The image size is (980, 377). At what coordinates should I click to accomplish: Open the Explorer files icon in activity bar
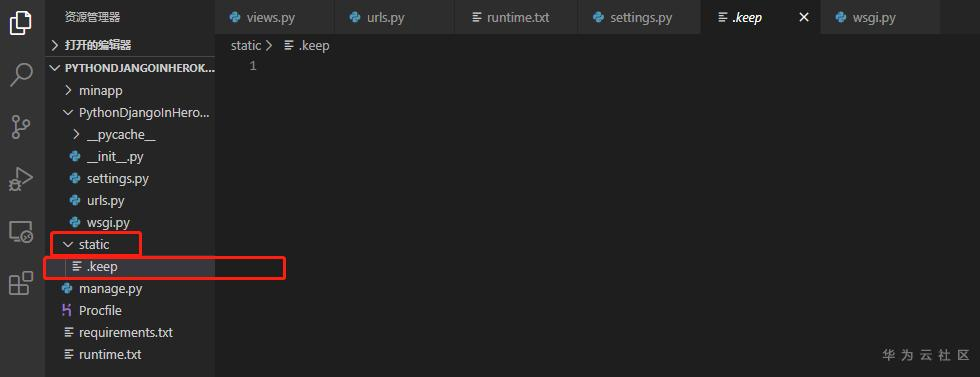point(21,23)
